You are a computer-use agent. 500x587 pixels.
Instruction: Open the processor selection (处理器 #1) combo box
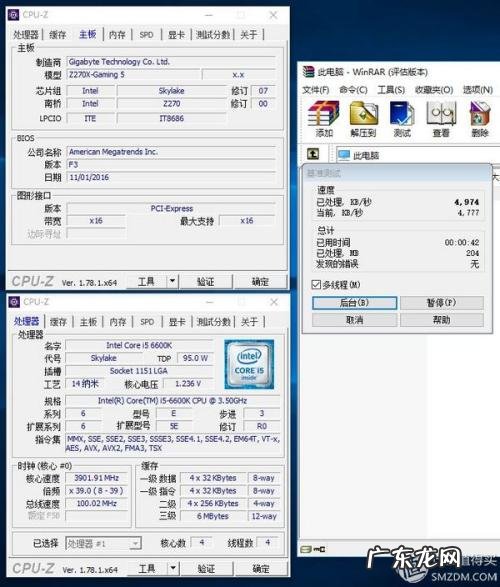point(103,543)
